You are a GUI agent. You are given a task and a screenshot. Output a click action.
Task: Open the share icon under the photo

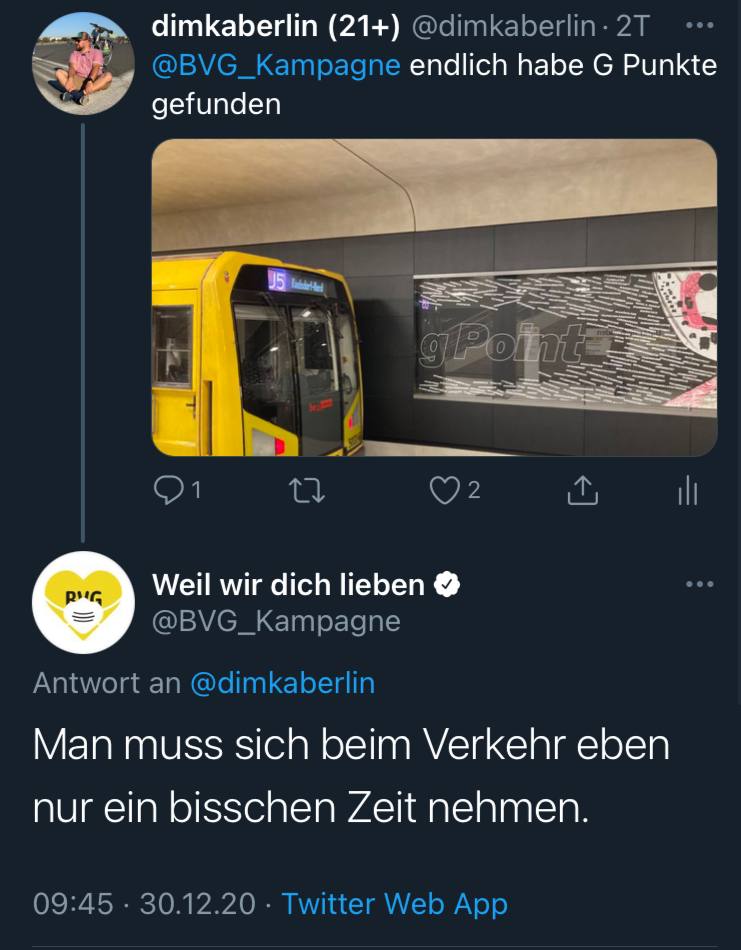582,490
